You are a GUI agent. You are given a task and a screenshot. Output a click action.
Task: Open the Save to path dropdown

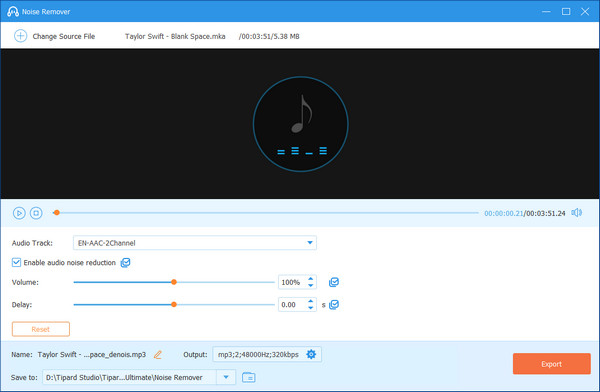coord(226,377)
